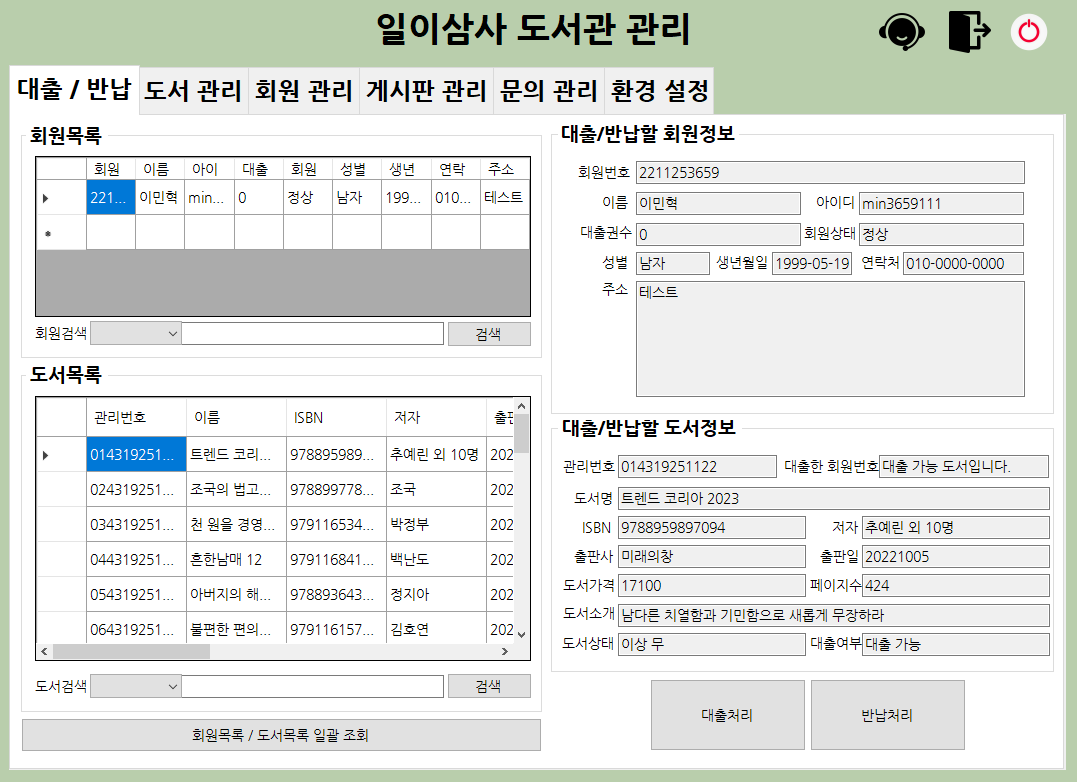The height and width of the screenshot is (782, 1077).
Task: Open the 도서검색 category dropdown
Action: [x=134, y=685]
